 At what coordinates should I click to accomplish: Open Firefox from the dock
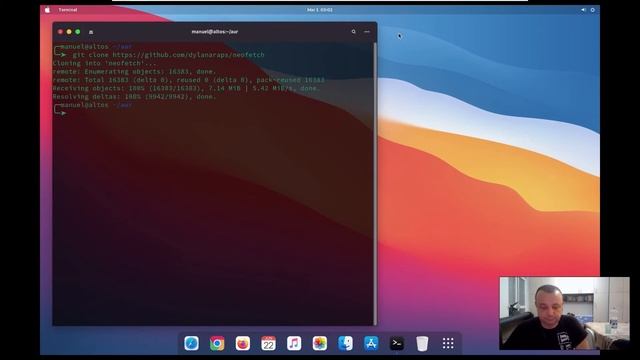pyautogui.click(x=243, y=343)
